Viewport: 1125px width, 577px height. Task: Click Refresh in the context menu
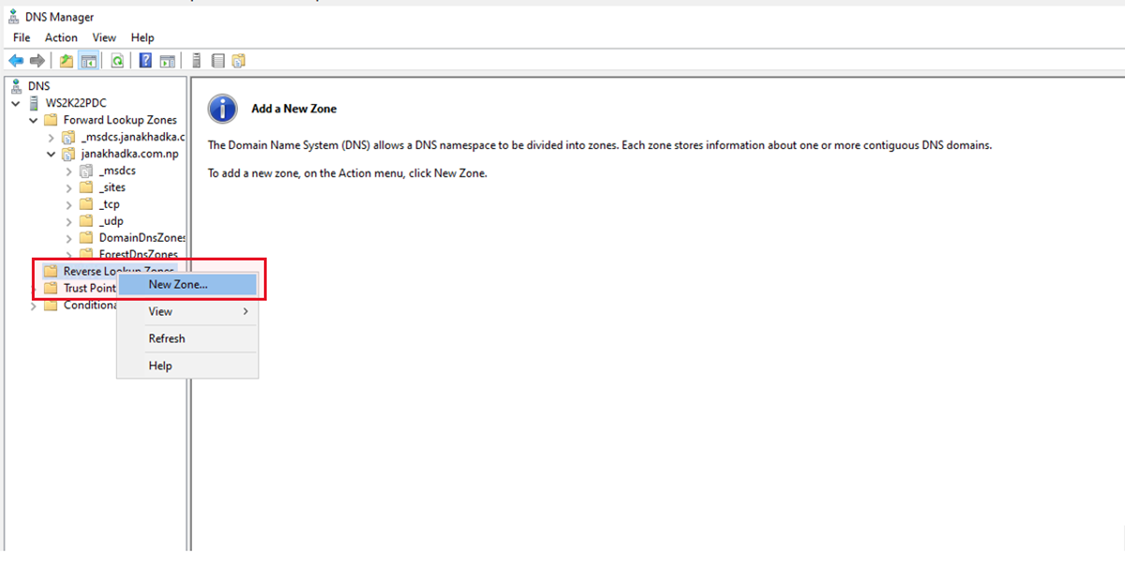pyautogui.click(x=165, y=338)
